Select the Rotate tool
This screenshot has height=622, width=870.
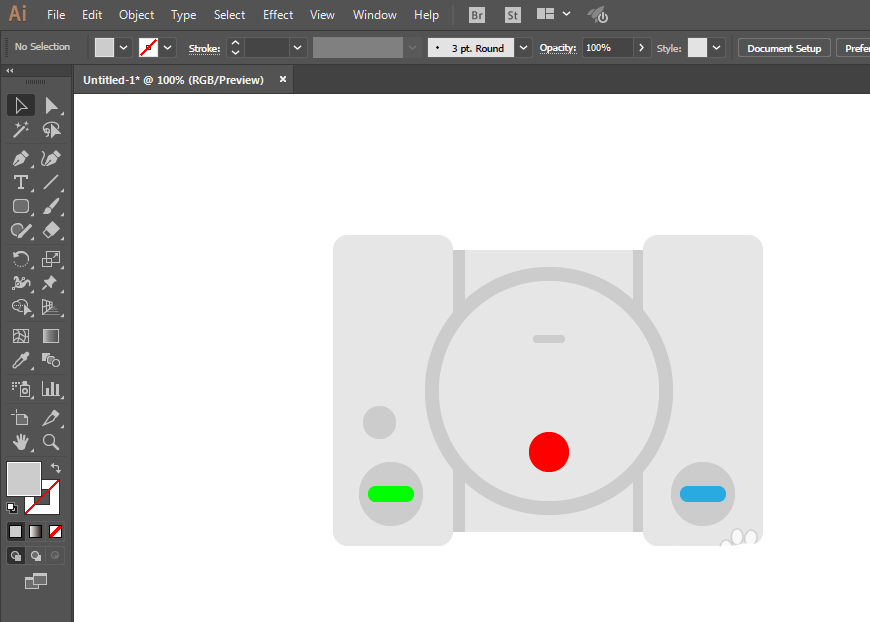pyautogui.click(x=21, y=259)
